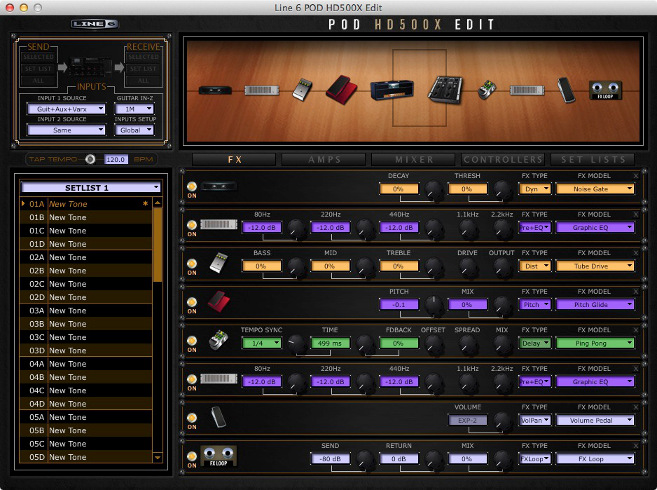Screen dimensions: 657x490
Task: Remove the Noise Gate row with its X
Action: coord(636,176)
